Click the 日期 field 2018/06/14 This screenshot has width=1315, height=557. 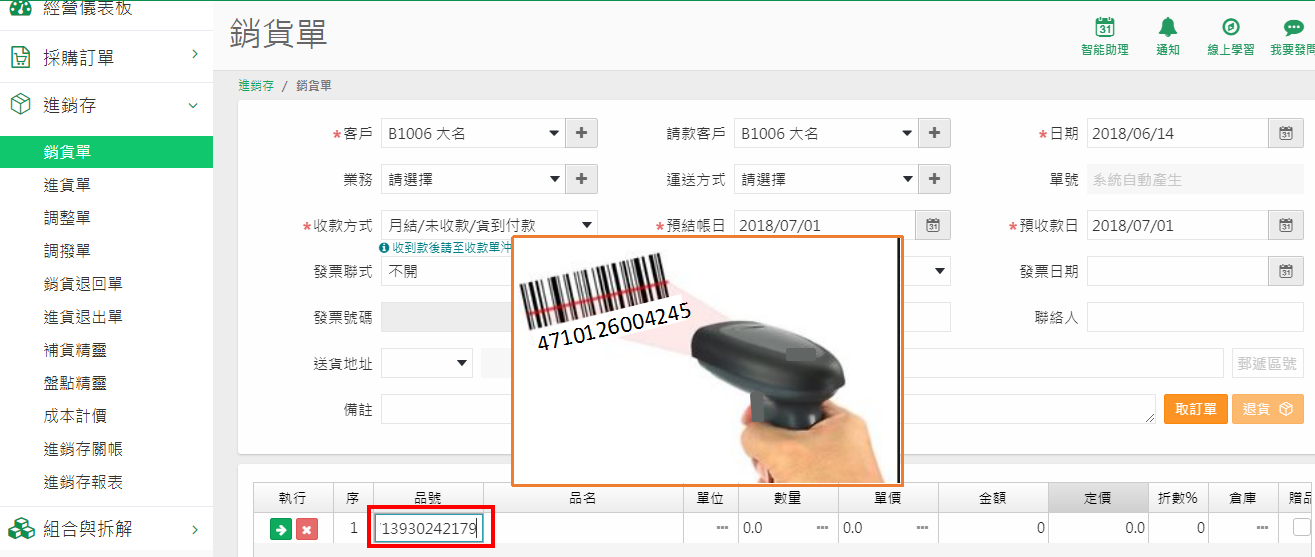click(x=1178, y=133)
